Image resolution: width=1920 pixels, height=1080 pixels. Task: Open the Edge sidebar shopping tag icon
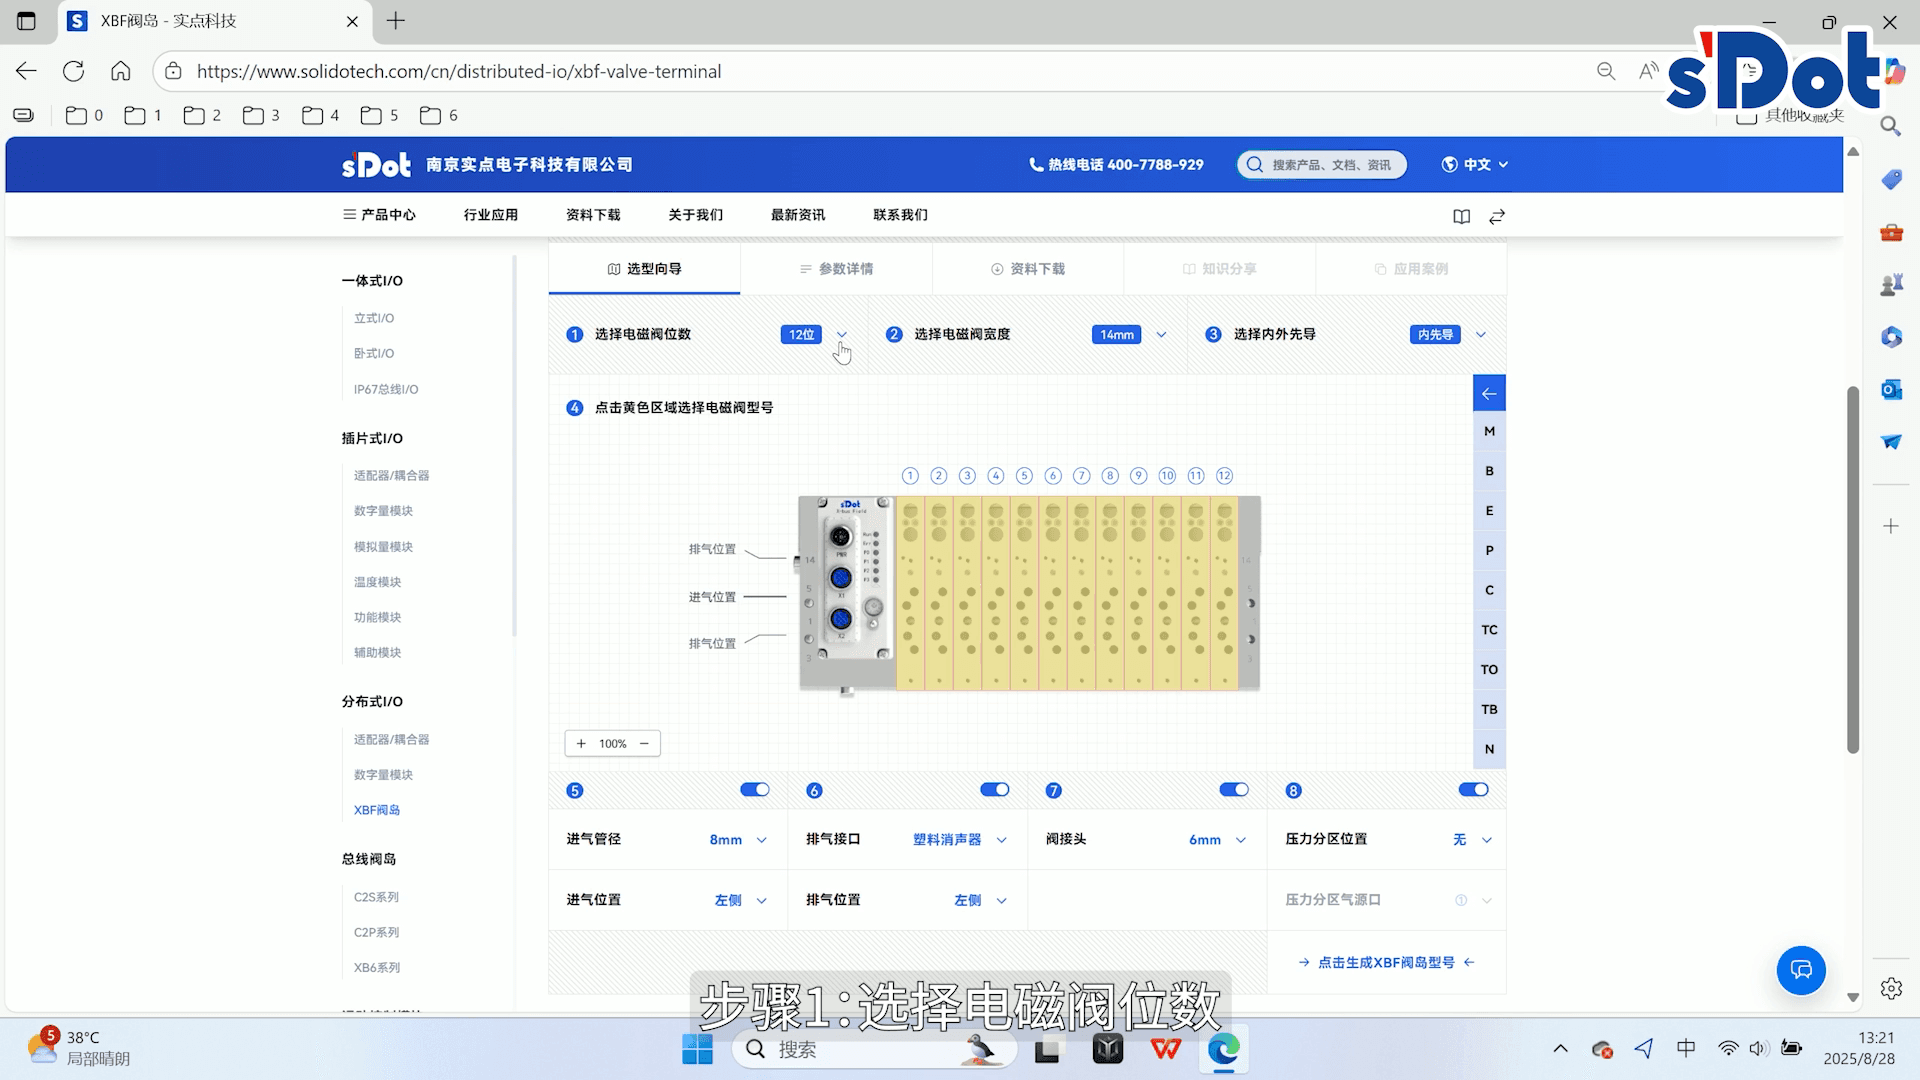coord(1891,180)
